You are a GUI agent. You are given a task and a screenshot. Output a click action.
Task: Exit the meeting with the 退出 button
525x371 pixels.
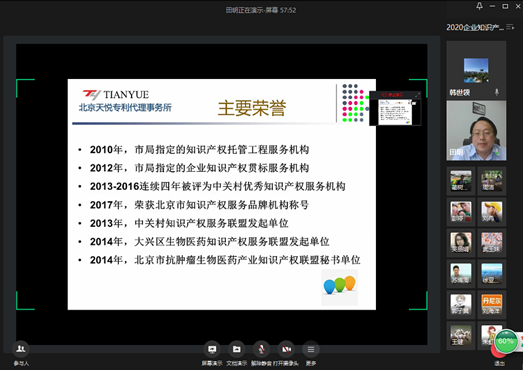click(499, 358)
